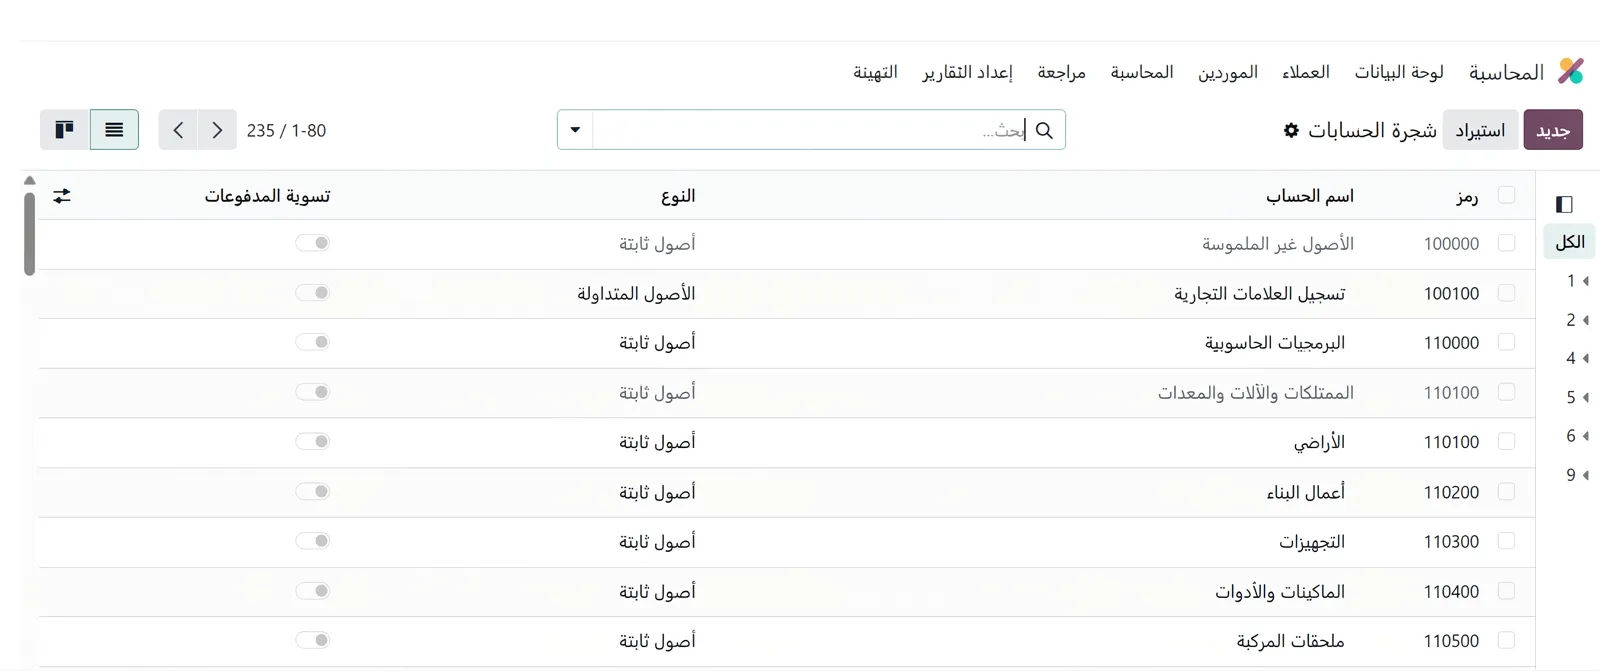The height and width of the screenshot is (671, 1600).
Task: Open the search options dropdown arrow
Action: click(575, 130)
